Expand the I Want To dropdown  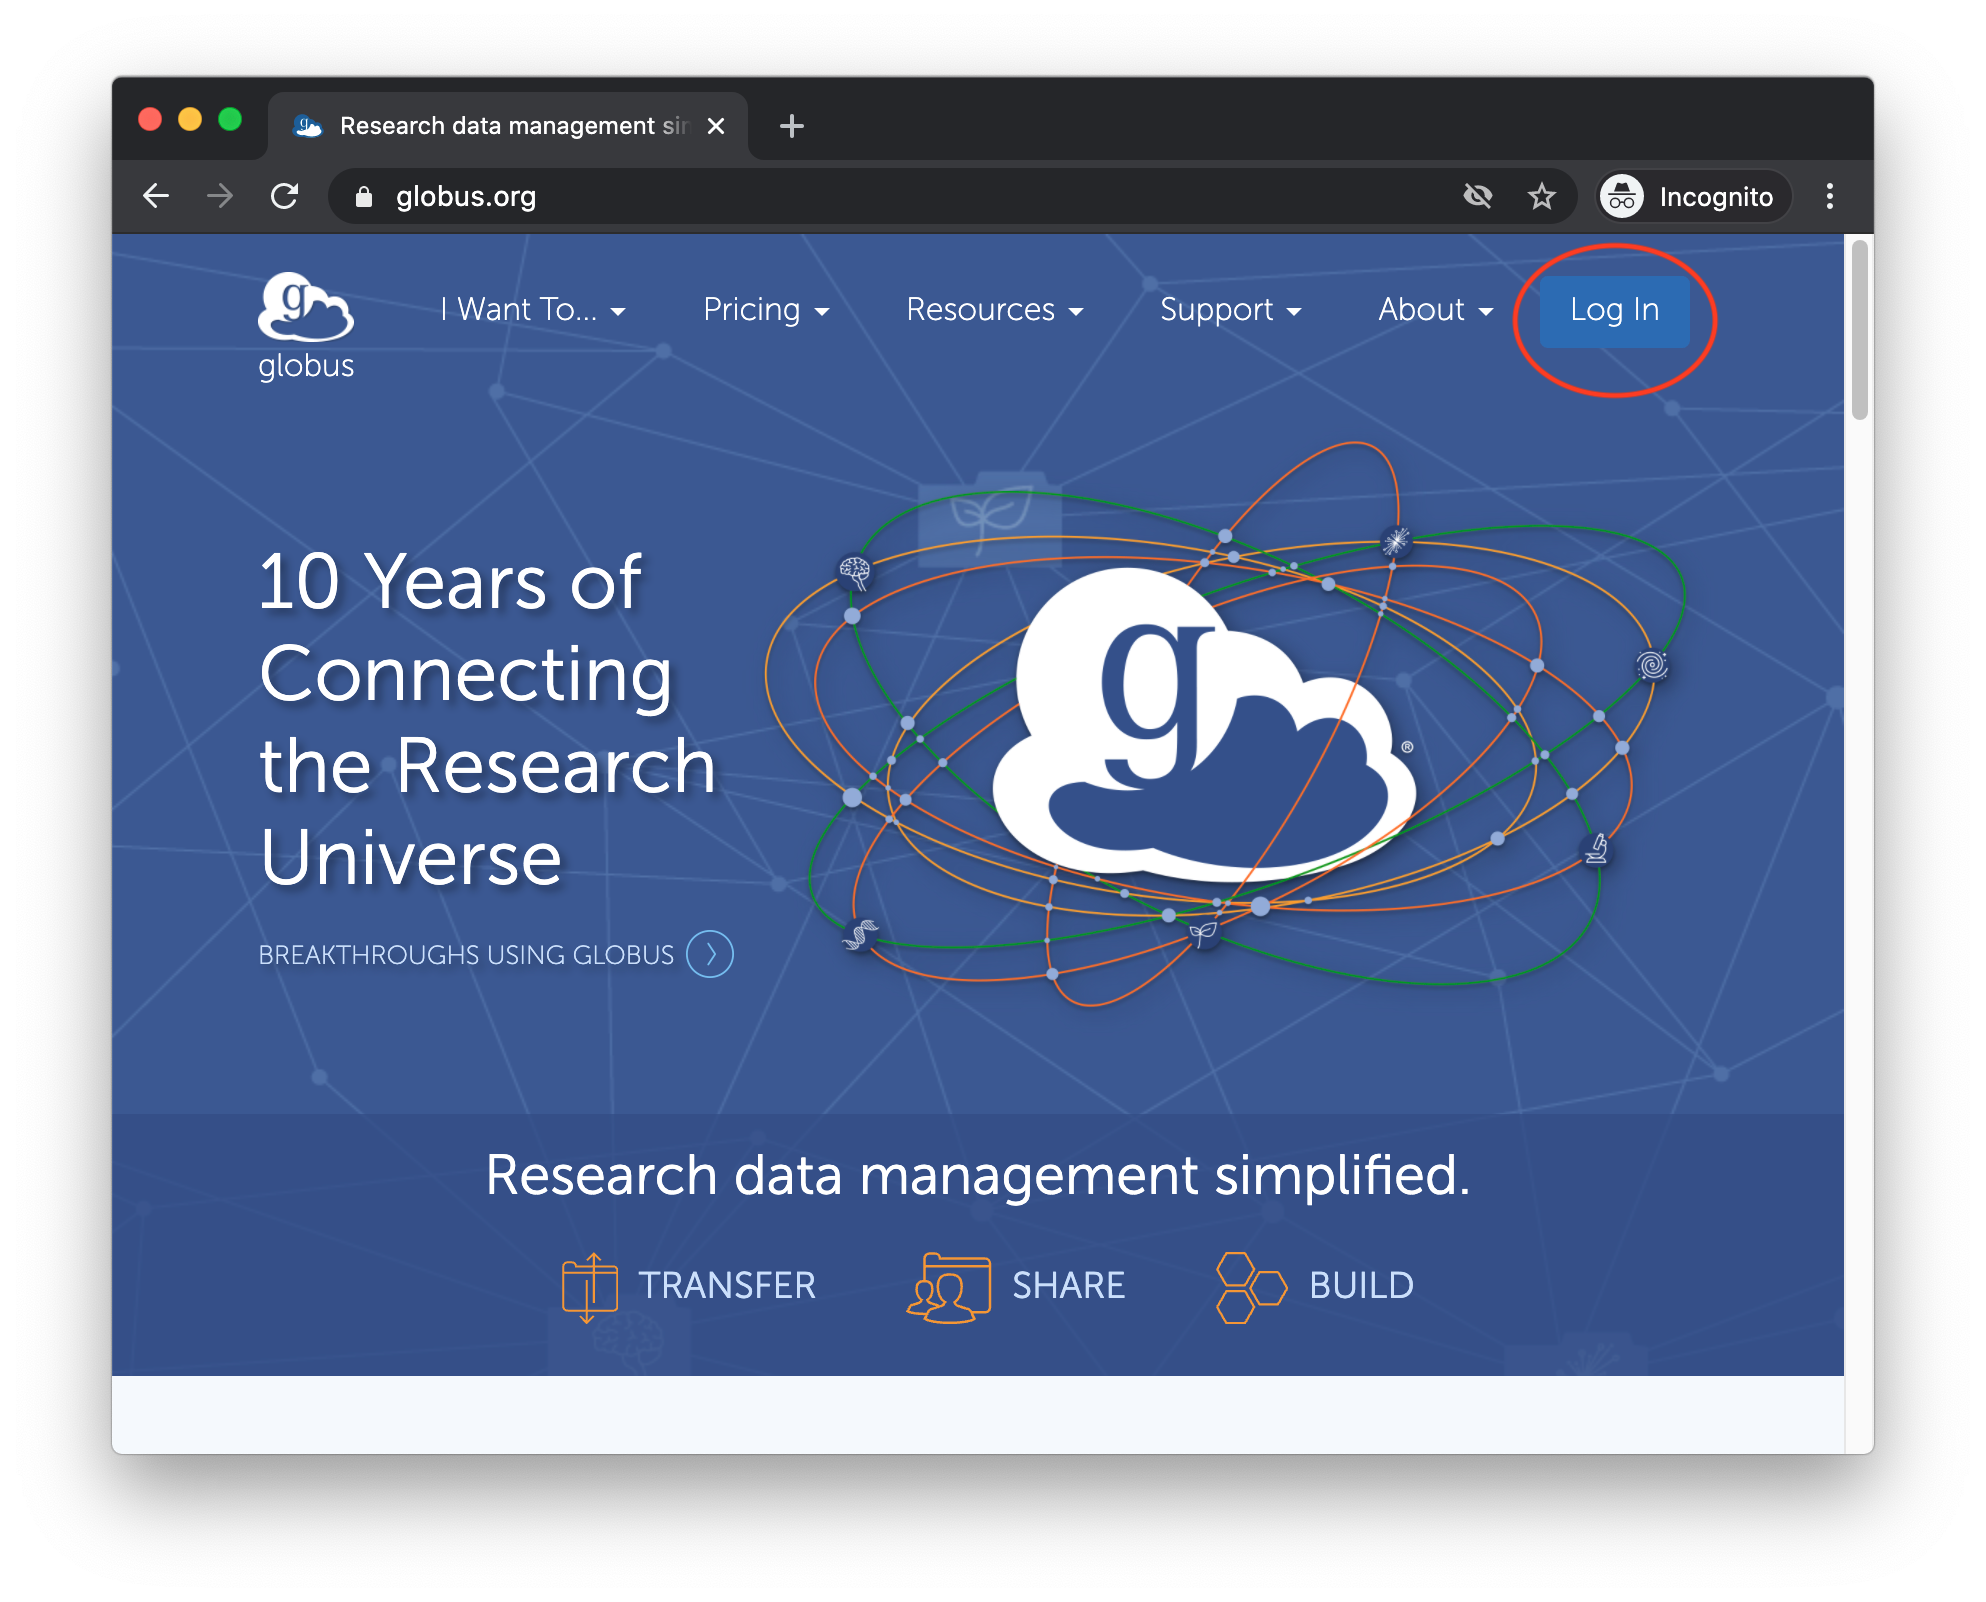(533, 310)
